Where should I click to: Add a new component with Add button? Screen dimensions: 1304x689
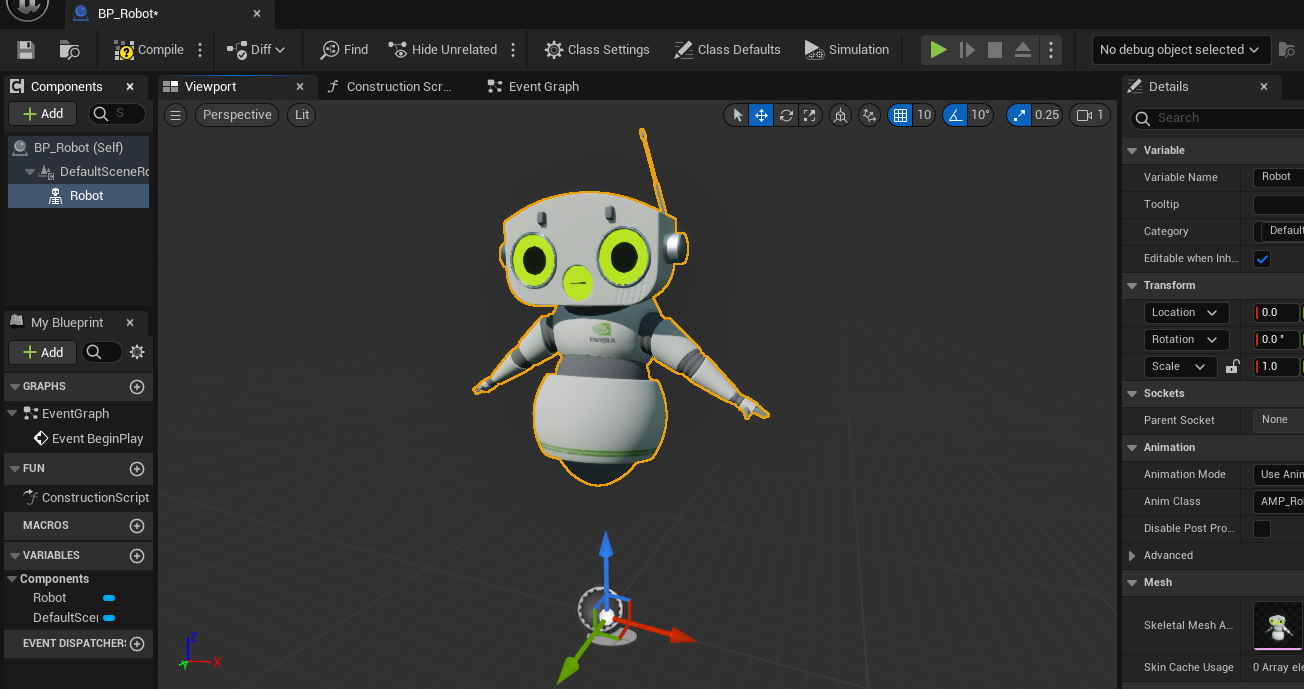[x=43, y=114]
